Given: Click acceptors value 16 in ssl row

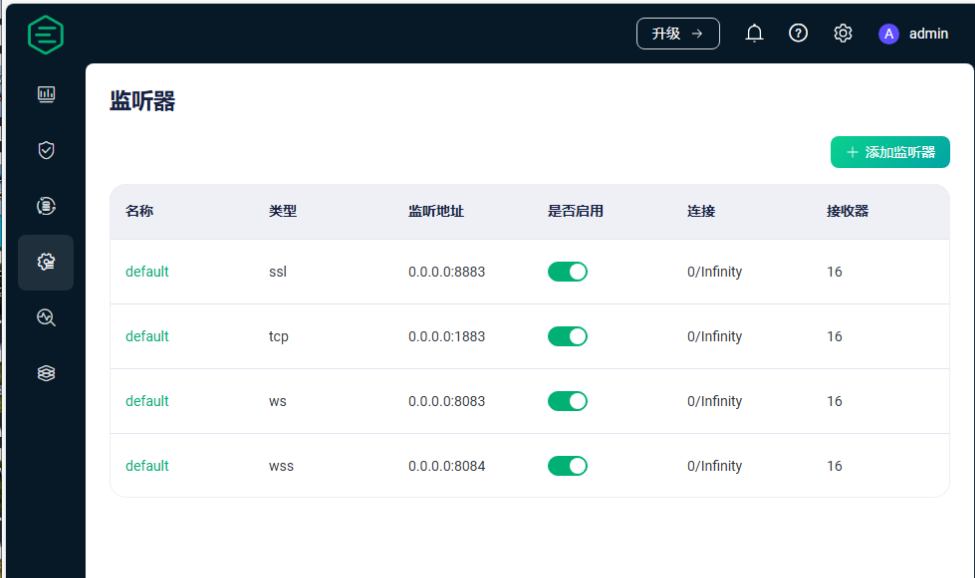Looking at the screenshot, I should click(x=834, y=272).
